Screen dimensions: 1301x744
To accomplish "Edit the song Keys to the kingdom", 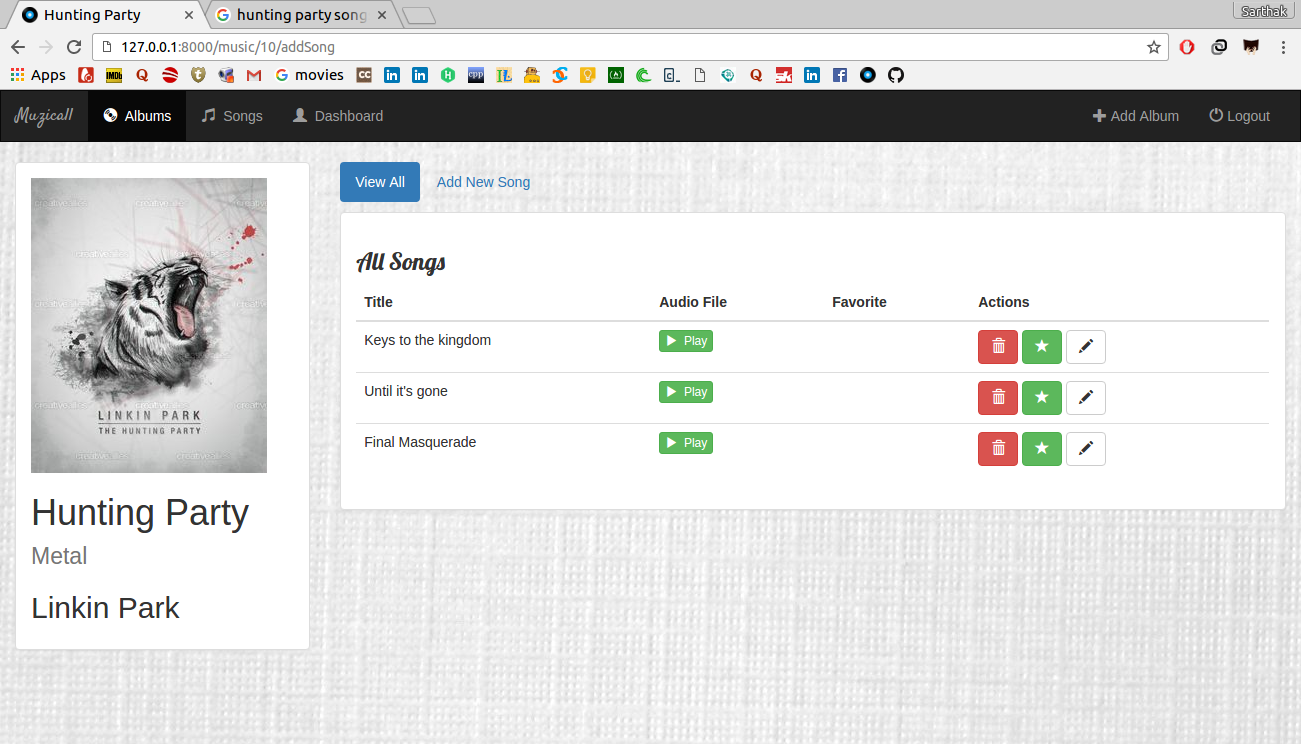I will click(x=1086, y=346).
